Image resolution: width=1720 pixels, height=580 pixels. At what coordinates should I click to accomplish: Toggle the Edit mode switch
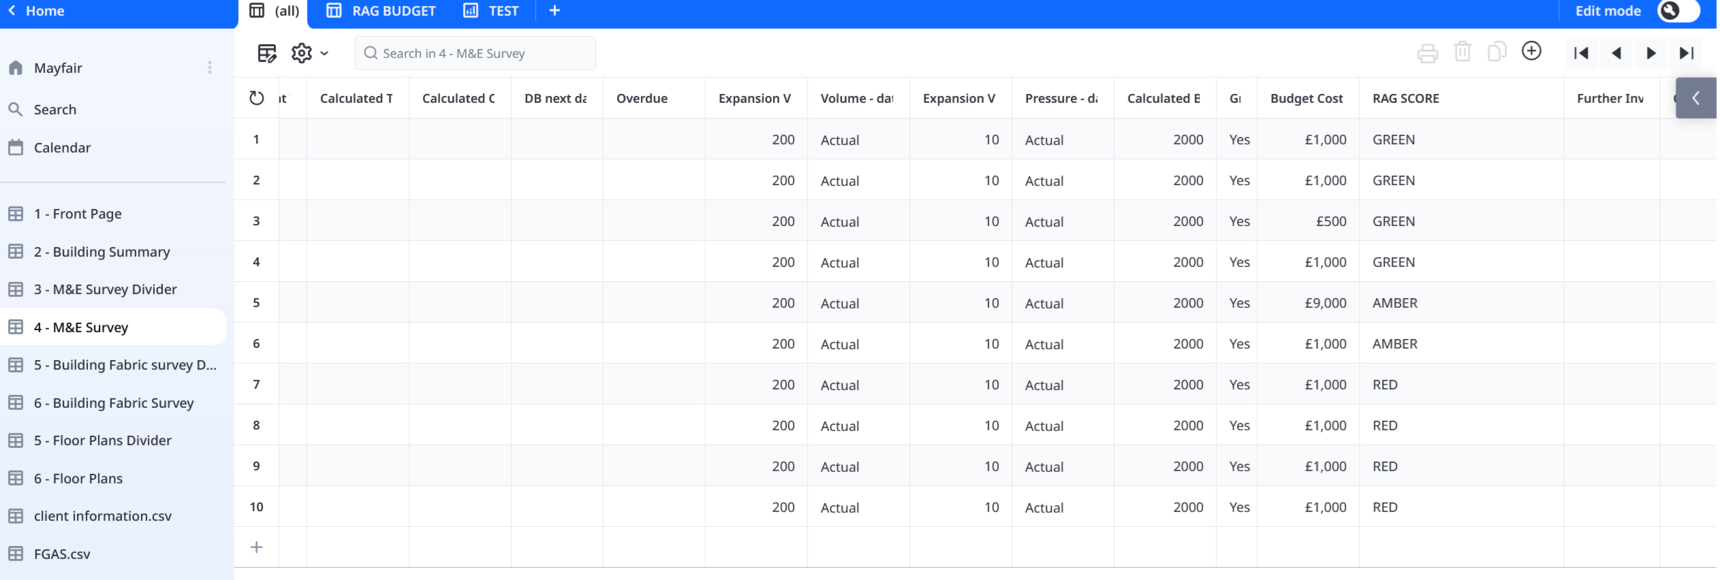pyautogui.click(x=1677, y=11)
